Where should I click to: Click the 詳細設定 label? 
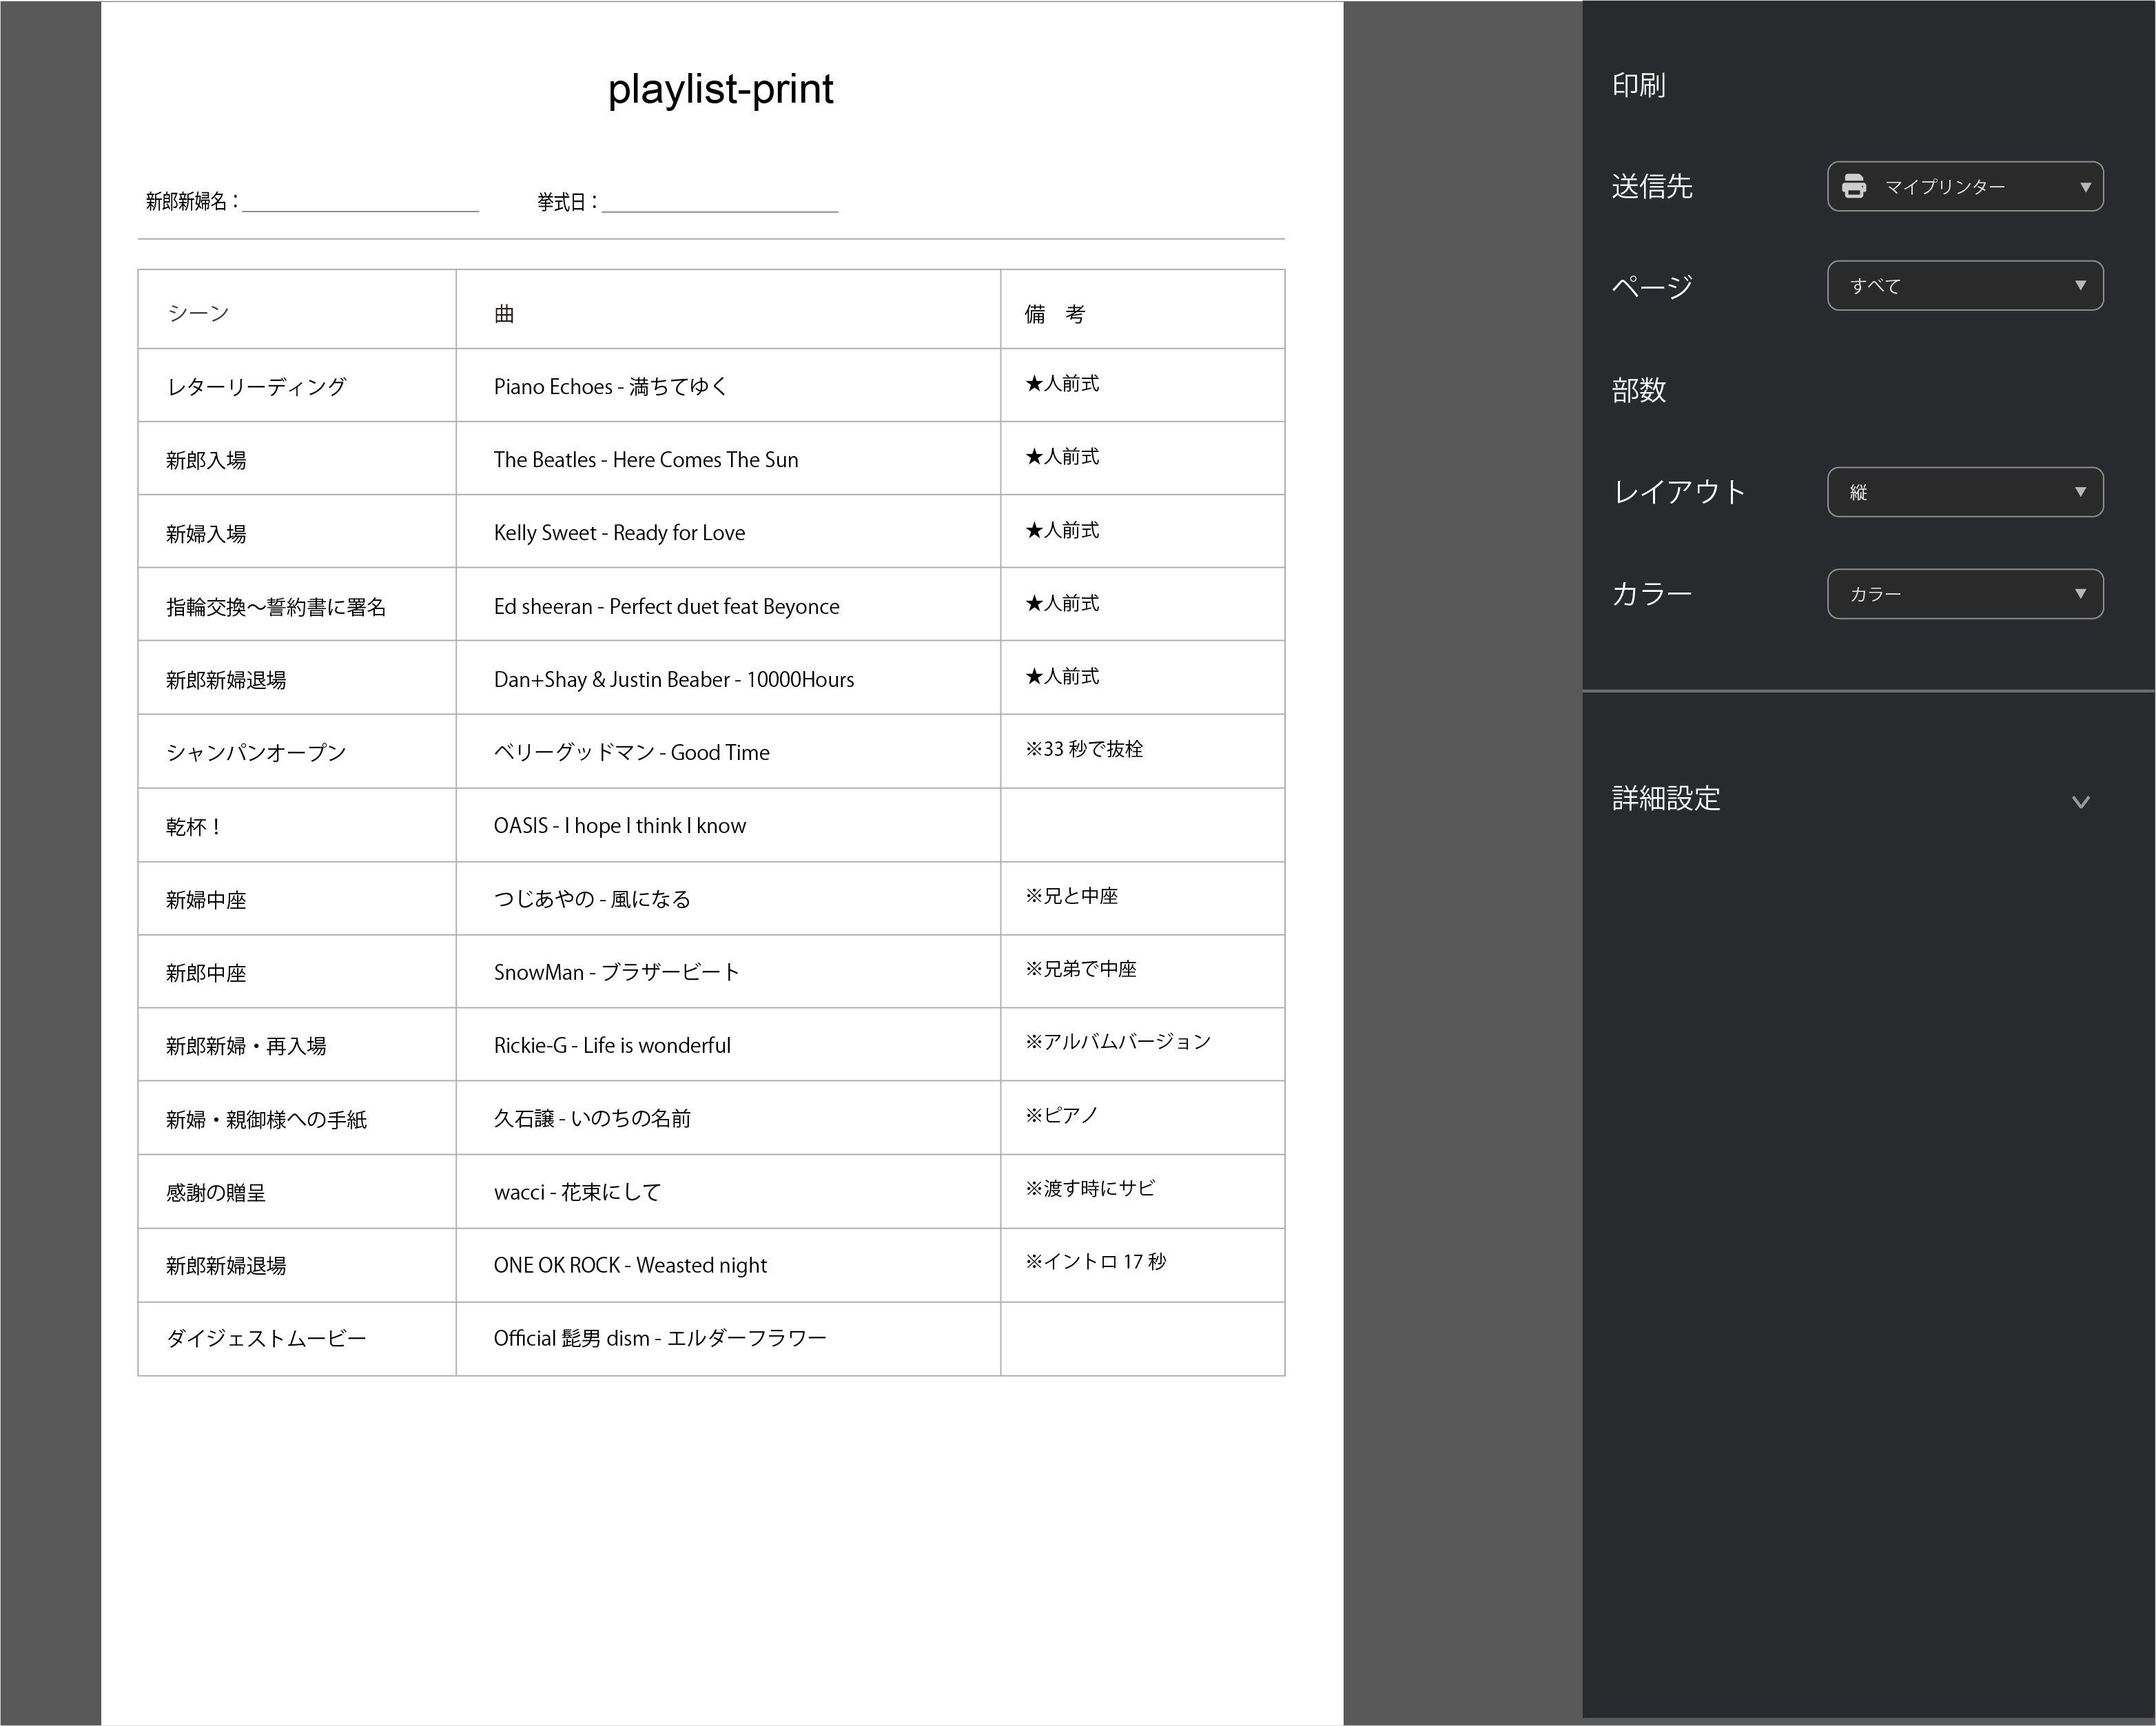[x=1666, y=798]
